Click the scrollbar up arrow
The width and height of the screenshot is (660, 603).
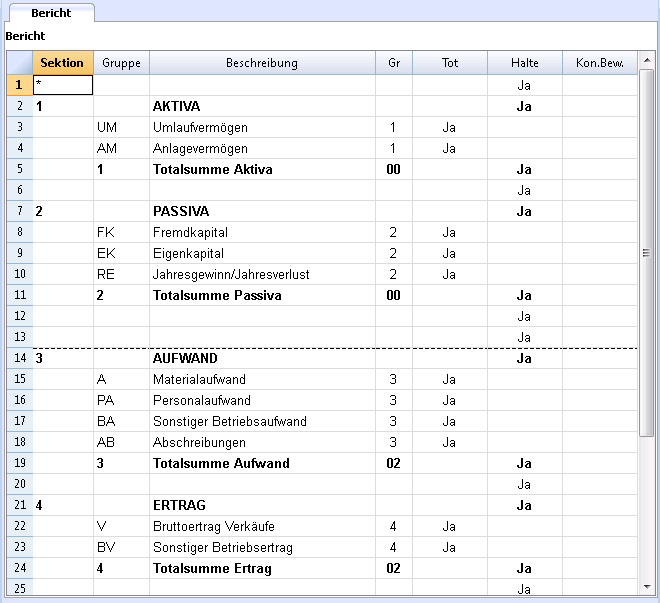coord(647,60)
